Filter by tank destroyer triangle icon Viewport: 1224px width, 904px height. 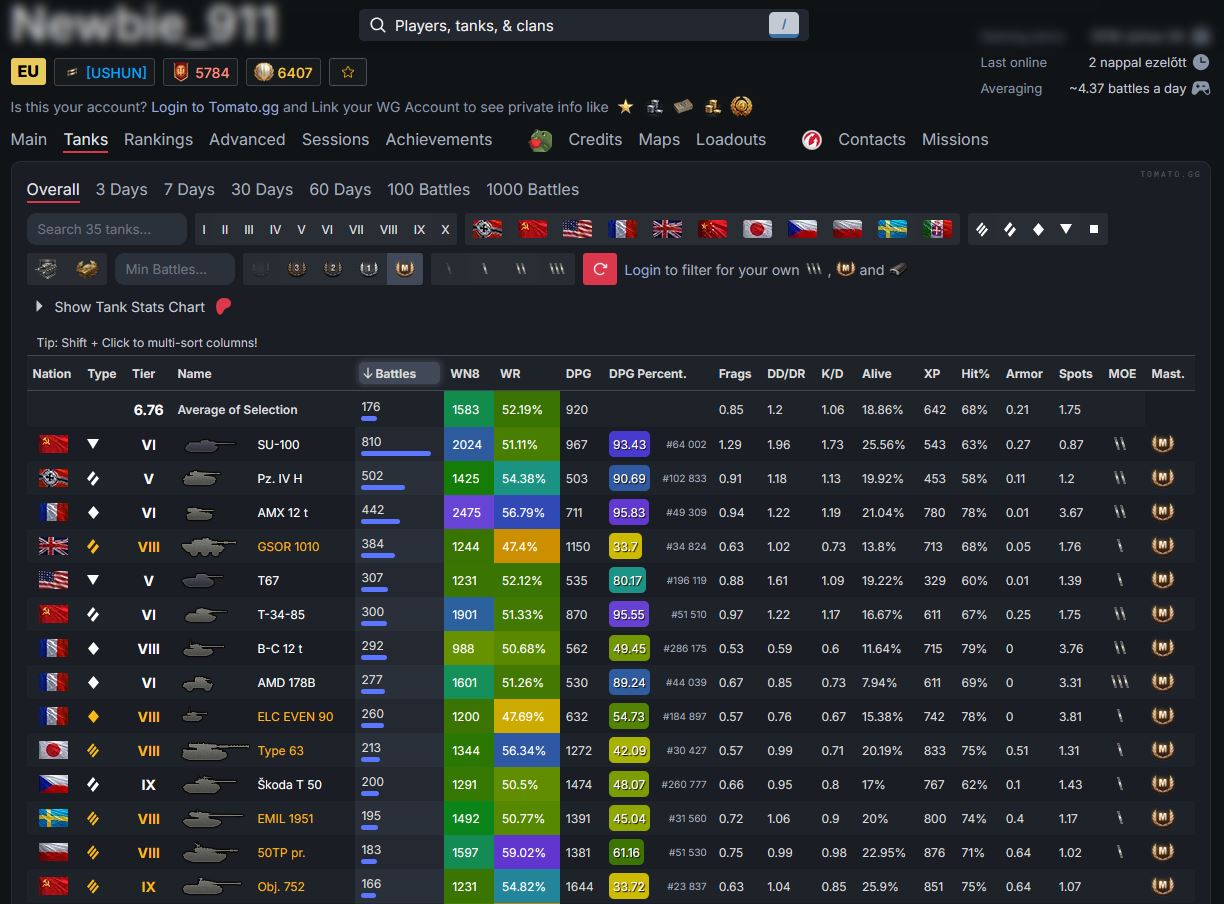tap(1066, 229)
